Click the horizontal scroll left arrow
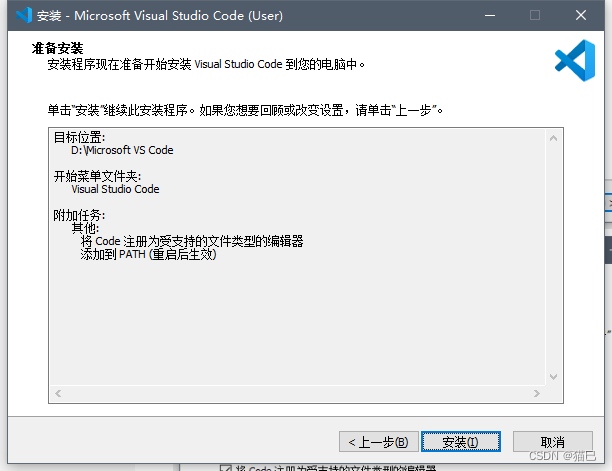 coord(58,393)
